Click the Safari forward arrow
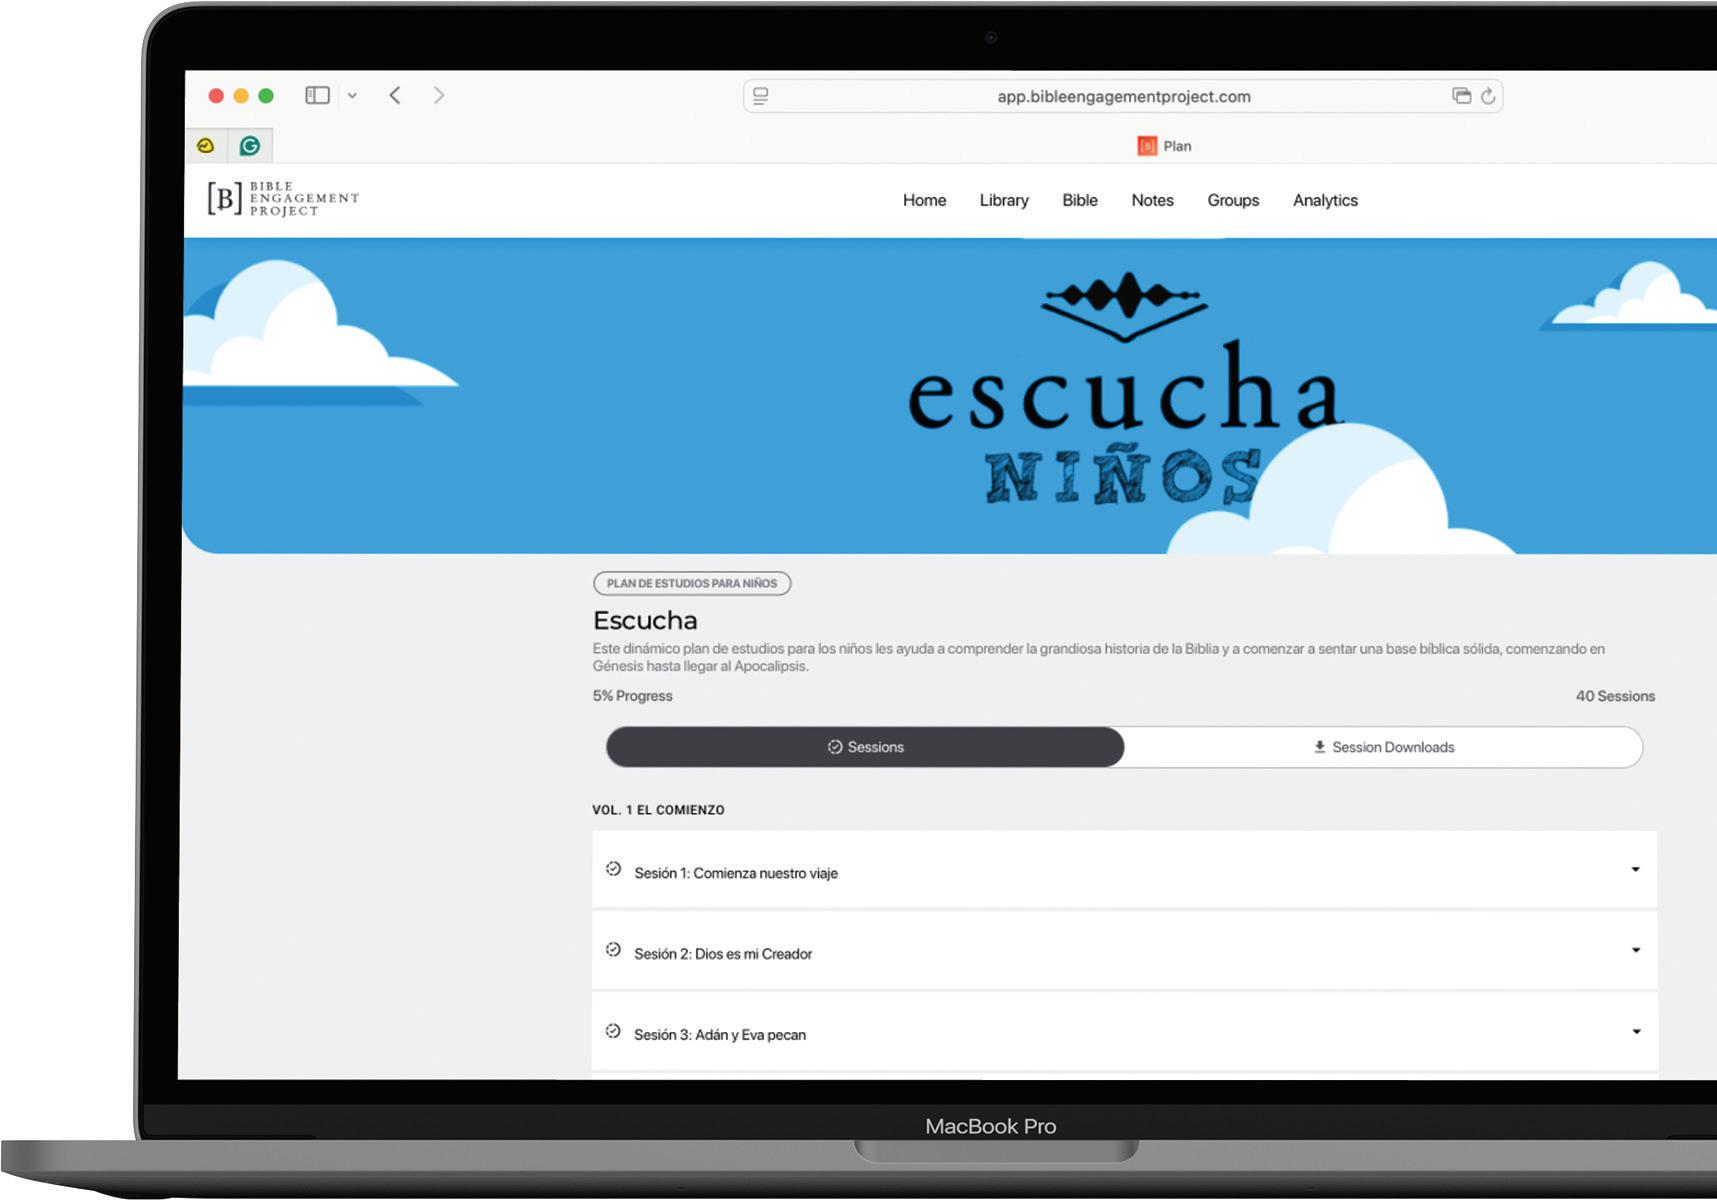Viewport: 1717px width, 1200px height. (x=439, y=95)
